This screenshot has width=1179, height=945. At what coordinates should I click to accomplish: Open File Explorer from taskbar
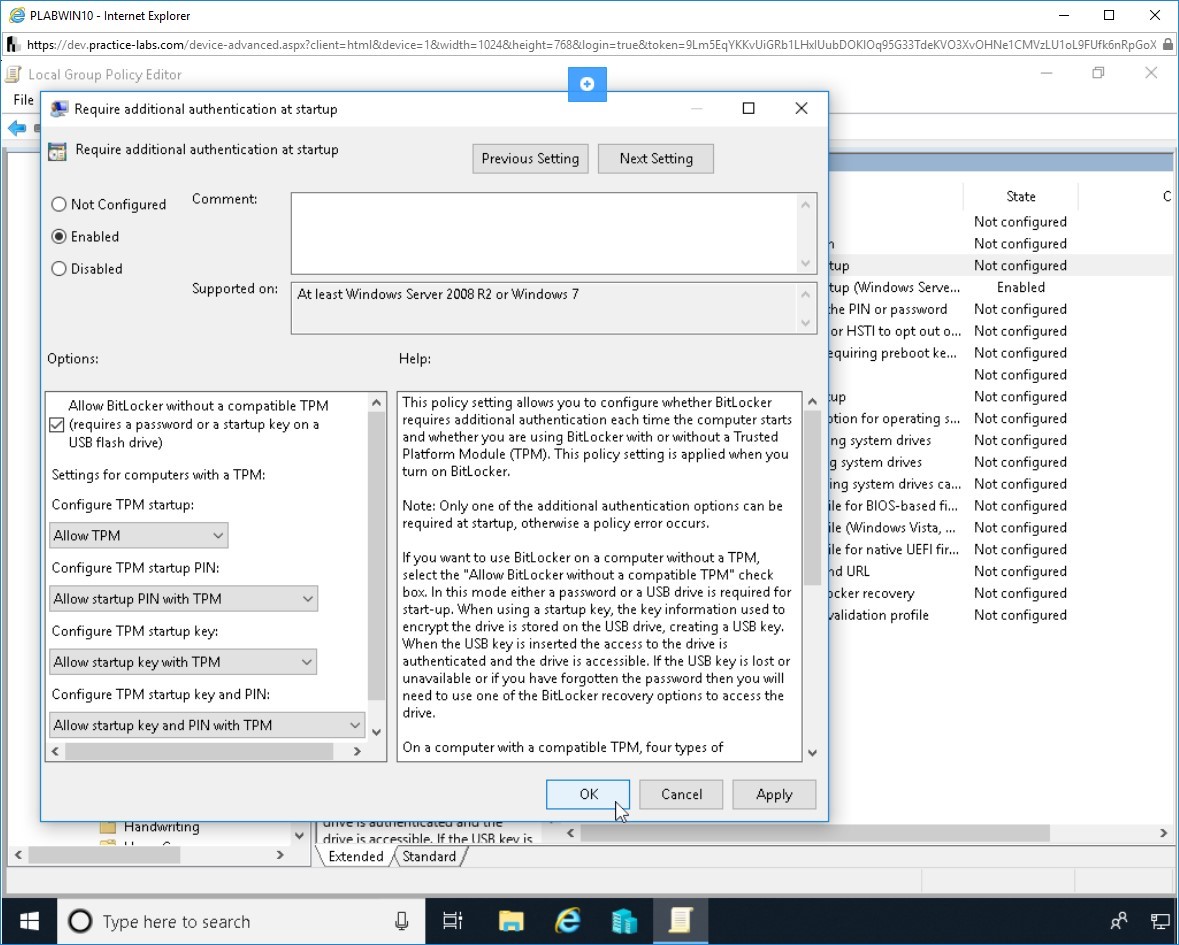pos(511,921)
